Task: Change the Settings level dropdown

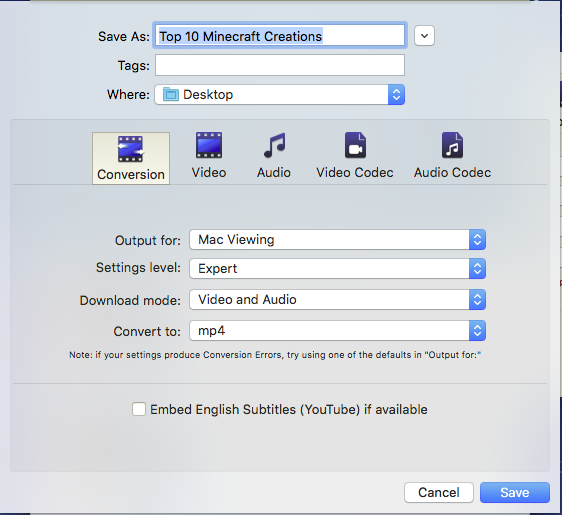Action: (x=338, y=268)
